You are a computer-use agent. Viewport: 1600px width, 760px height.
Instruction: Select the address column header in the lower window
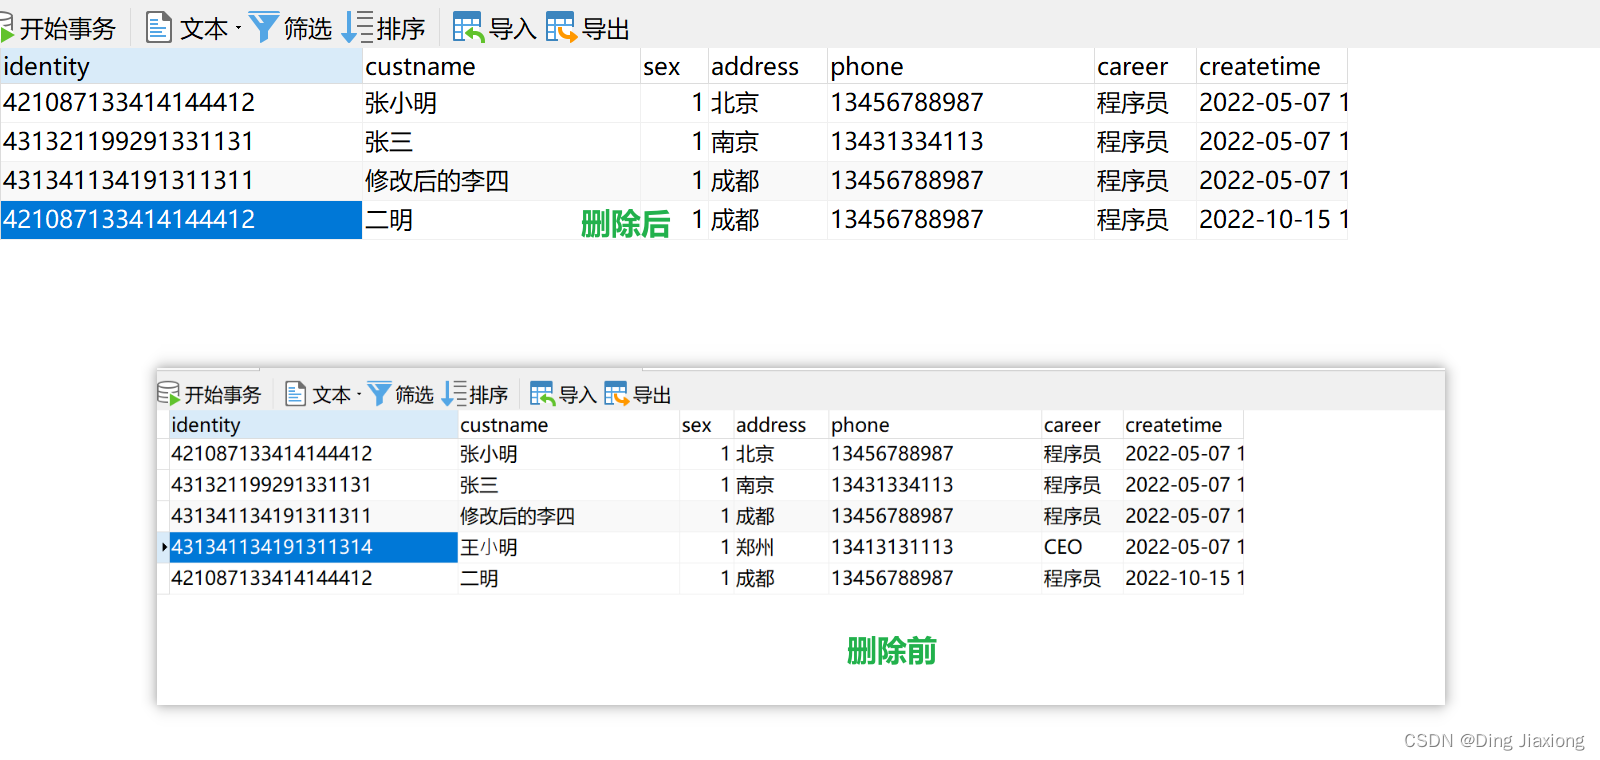(781, 425)
